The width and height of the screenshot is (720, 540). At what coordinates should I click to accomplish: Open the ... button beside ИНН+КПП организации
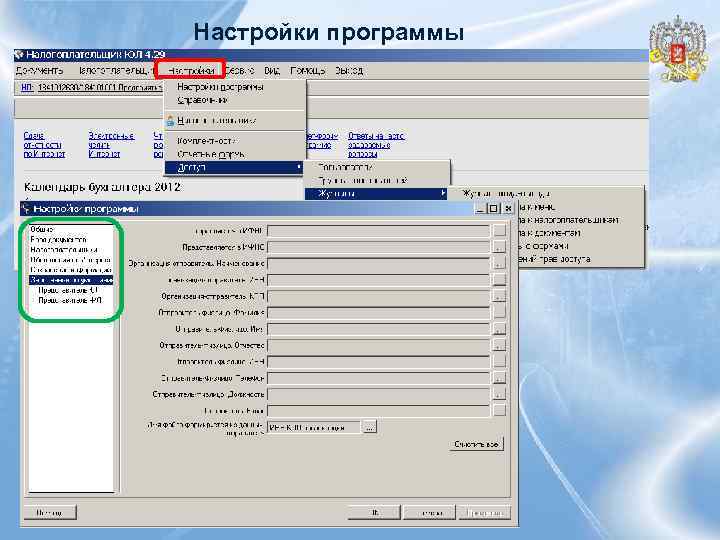point(370,428)
